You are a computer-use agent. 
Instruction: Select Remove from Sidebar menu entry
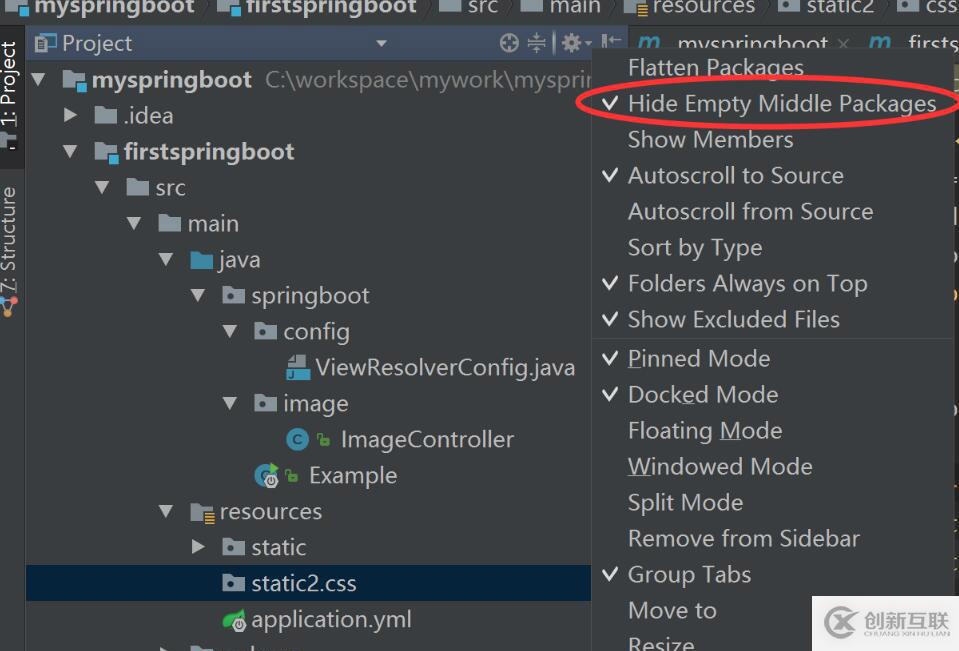coord(743,539)
